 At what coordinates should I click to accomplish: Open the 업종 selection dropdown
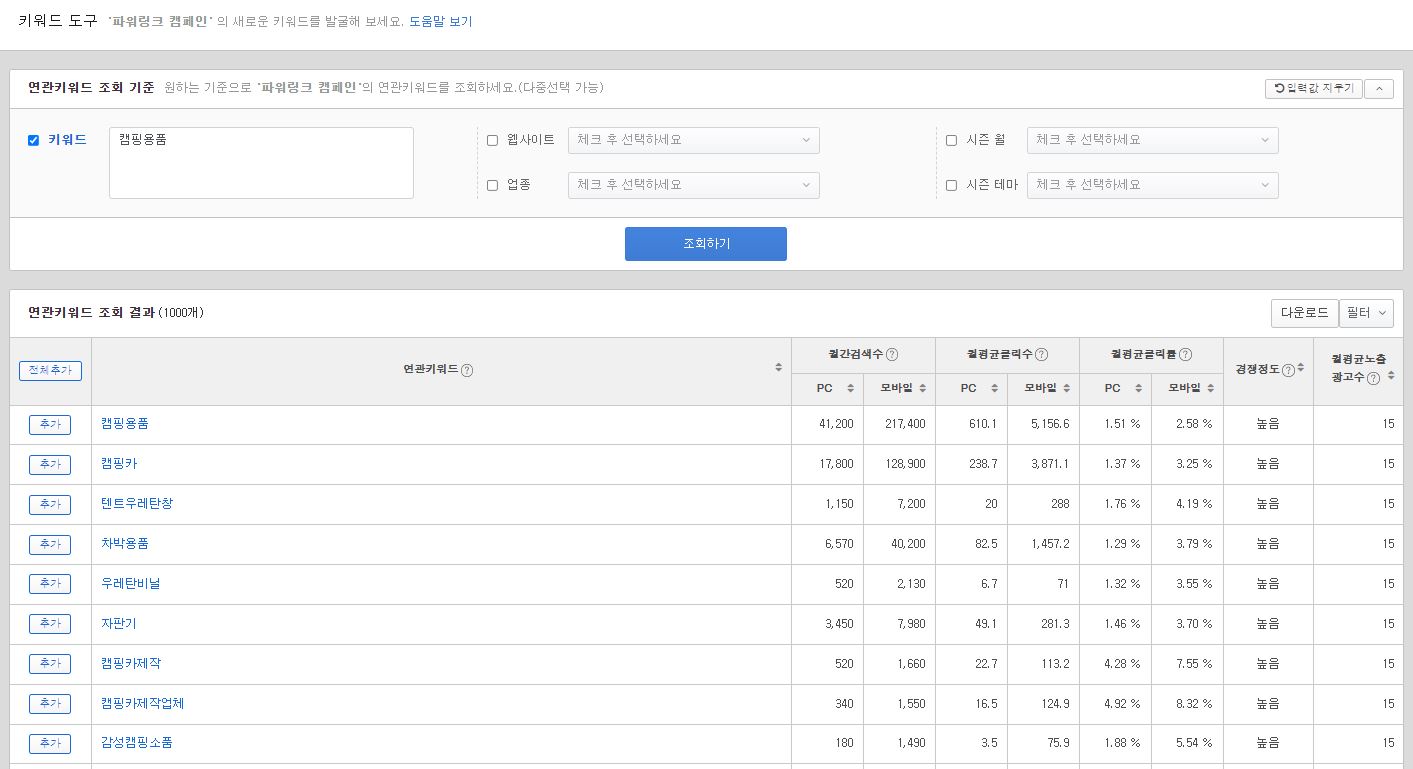tap(693, 185)
